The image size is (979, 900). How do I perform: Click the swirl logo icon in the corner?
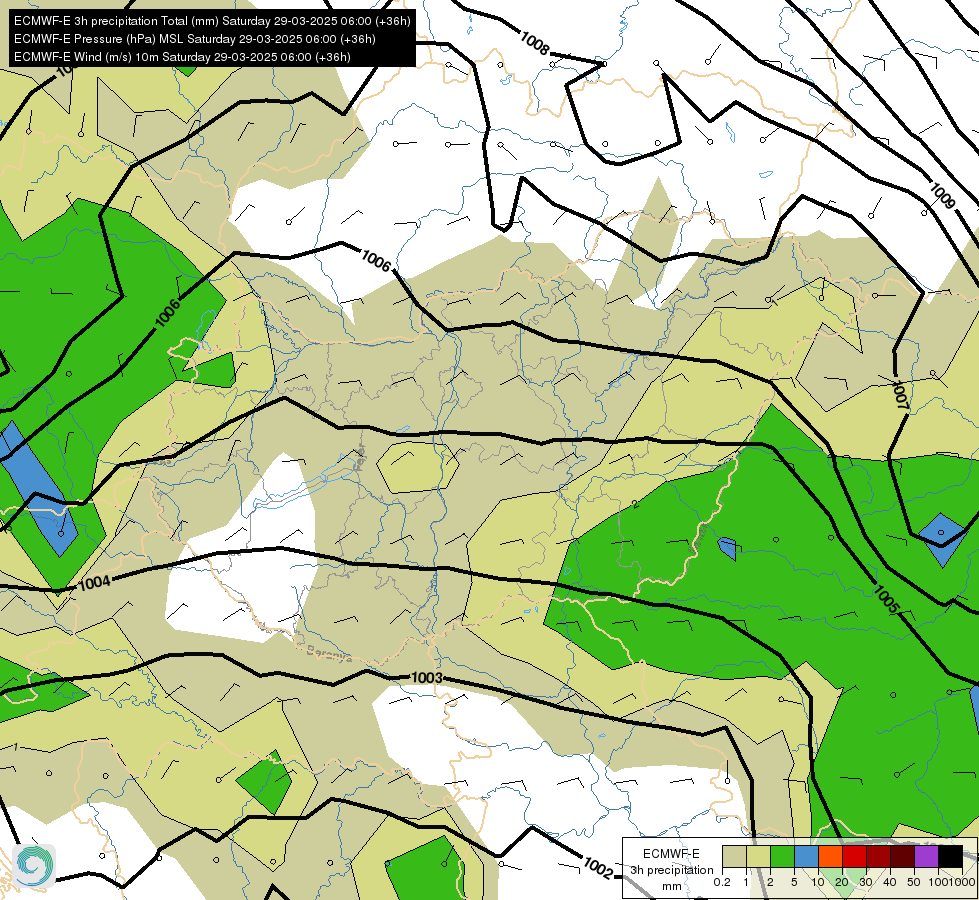[x=34, y=866]
